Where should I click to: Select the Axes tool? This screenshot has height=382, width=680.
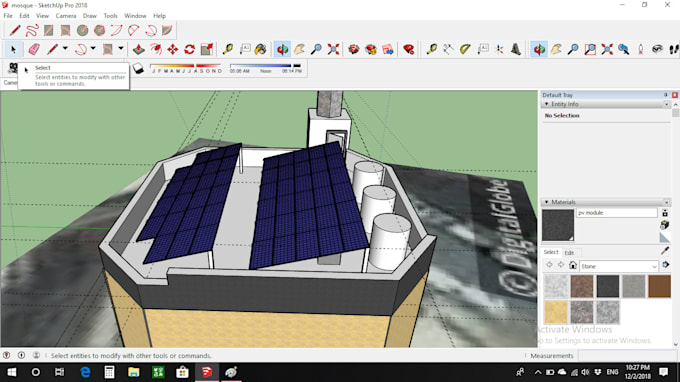[499, 49]
